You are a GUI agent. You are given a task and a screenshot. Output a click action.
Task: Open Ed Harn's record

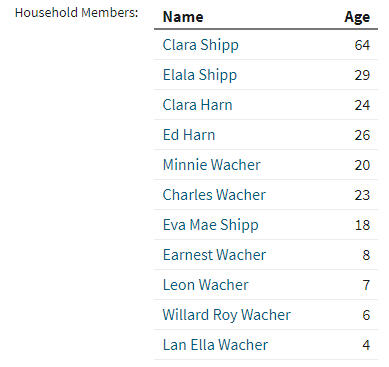tap(189, 135)
